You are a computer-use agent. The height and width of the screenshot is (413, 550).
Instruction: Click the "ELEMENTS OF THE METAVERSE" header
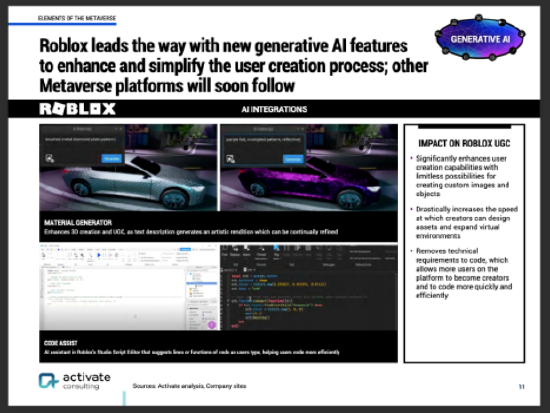coord(77,18)
